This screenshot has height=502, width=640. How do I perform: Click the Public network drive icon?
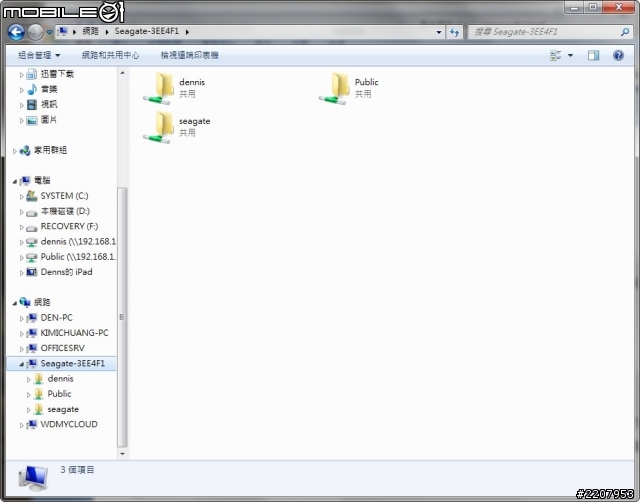click(32, 258)
